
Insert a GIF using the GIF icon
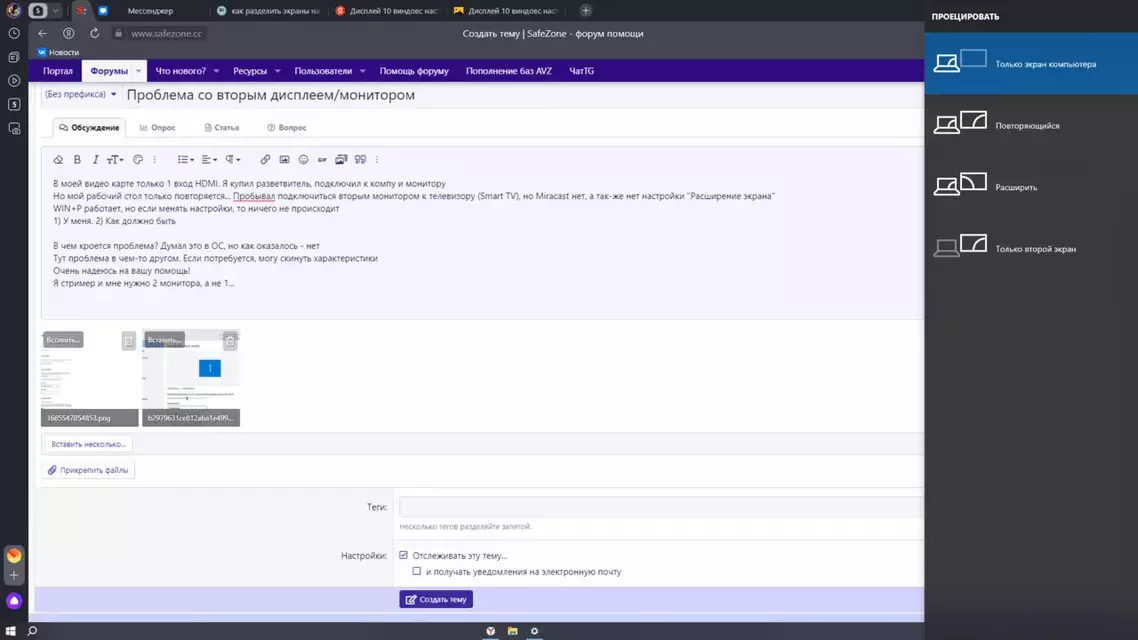322,160
